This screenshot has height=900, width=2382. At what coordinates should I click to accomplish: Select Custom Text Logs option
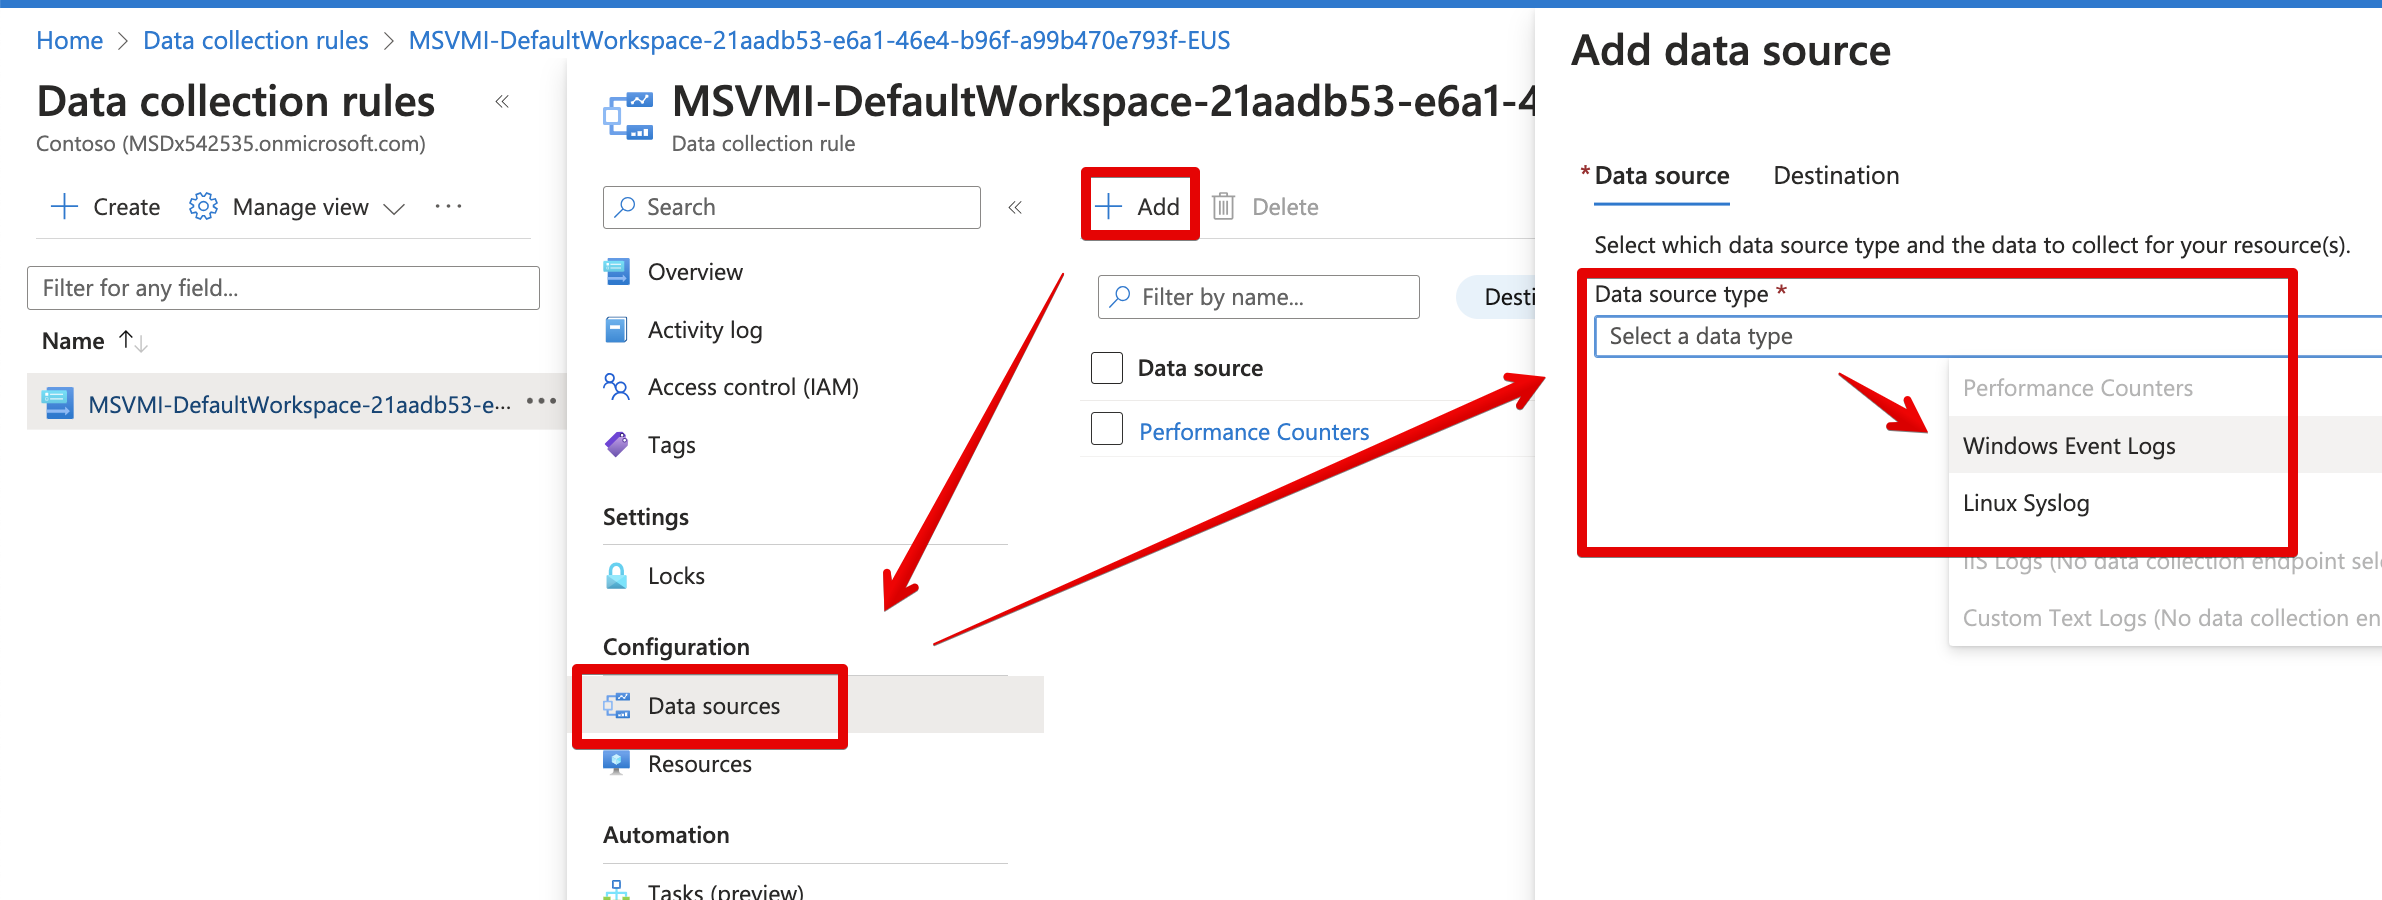click(2165, 618)
